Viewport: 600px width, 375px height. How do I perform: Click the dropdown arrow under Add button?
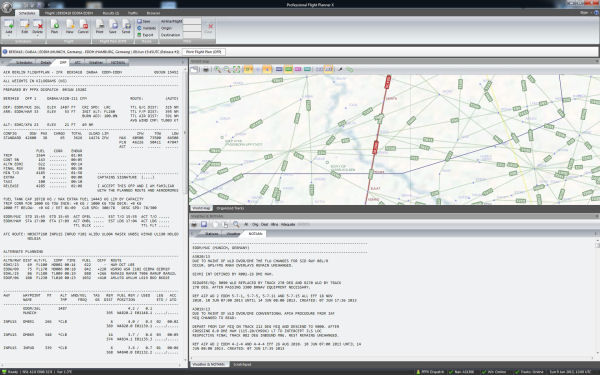pyautogui.click(x=8, y=37)
